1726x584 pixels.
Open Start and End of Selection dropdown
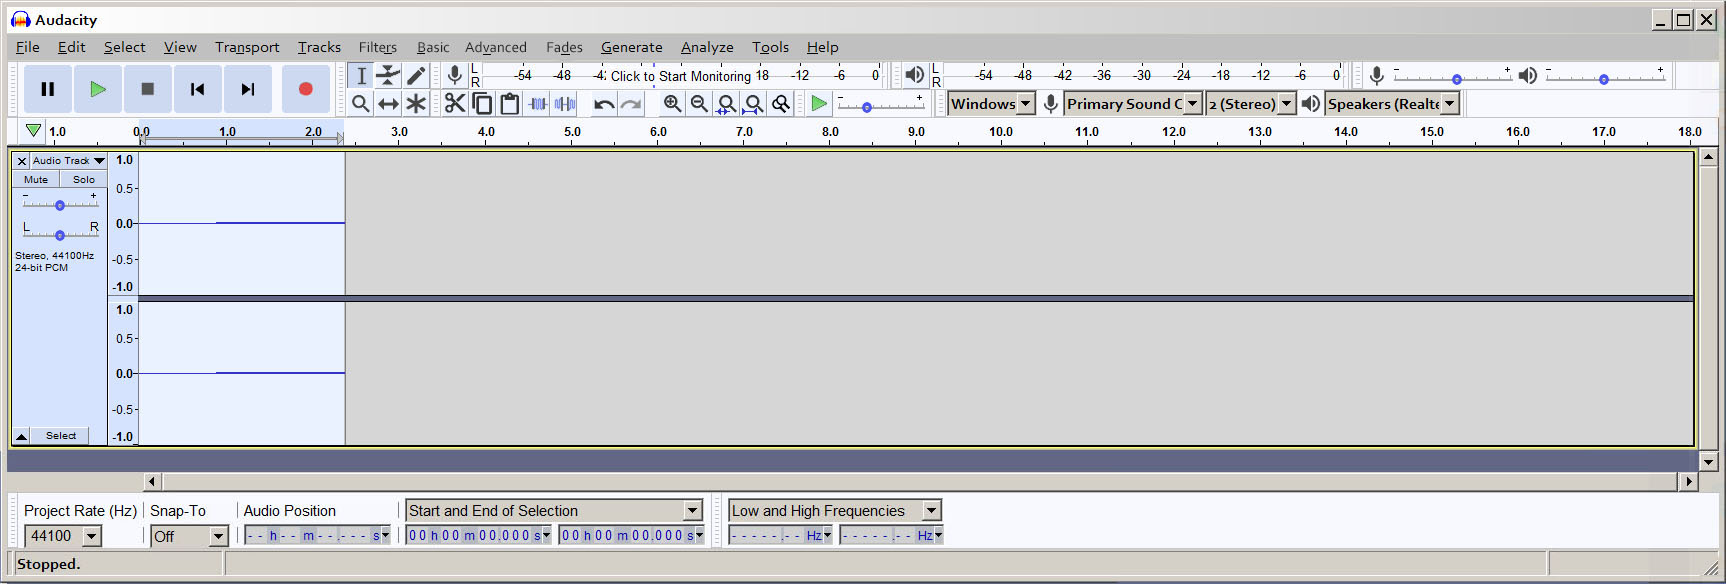point(554,511)
